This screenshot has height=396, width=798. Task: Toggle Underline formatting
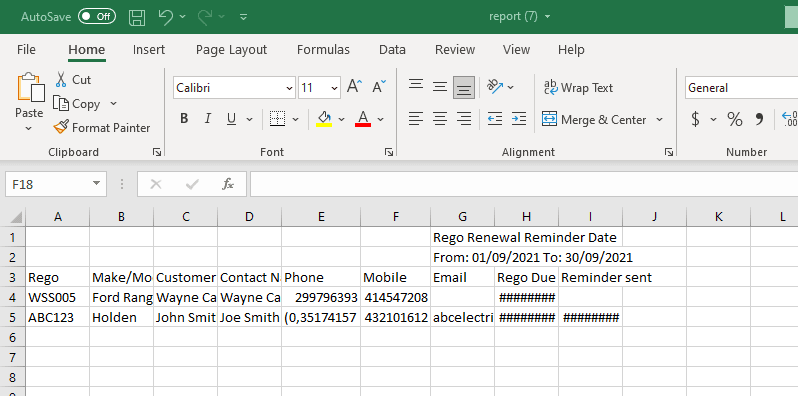click(231, 119)
